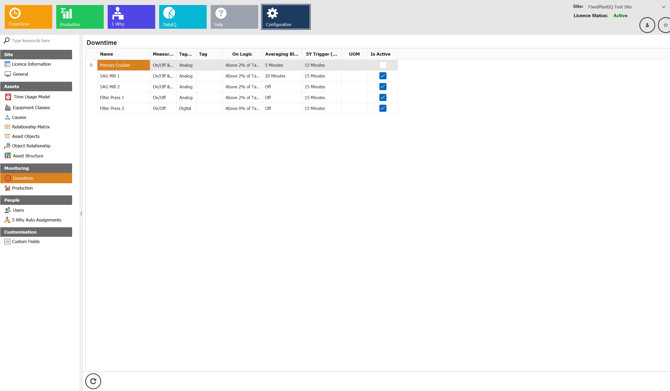The width and height of the screenshot is (670, 391).
Task: Open General site settings
Action: (20, 74)
